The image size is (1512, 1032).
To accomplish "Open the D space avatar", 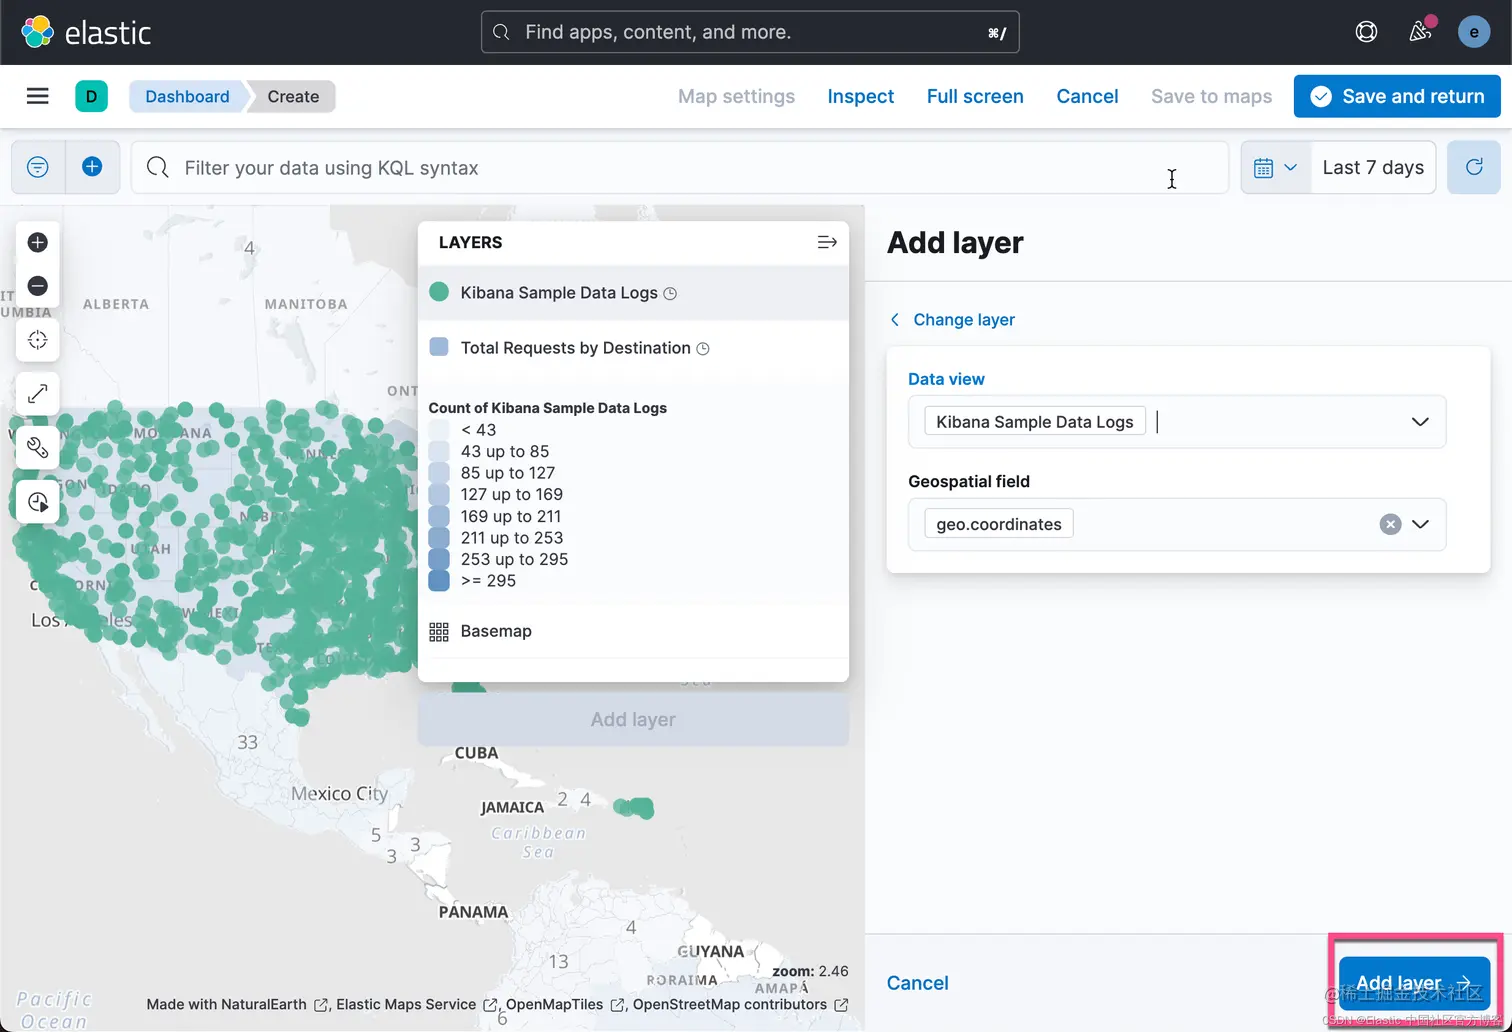I will (x=91, y=96).
